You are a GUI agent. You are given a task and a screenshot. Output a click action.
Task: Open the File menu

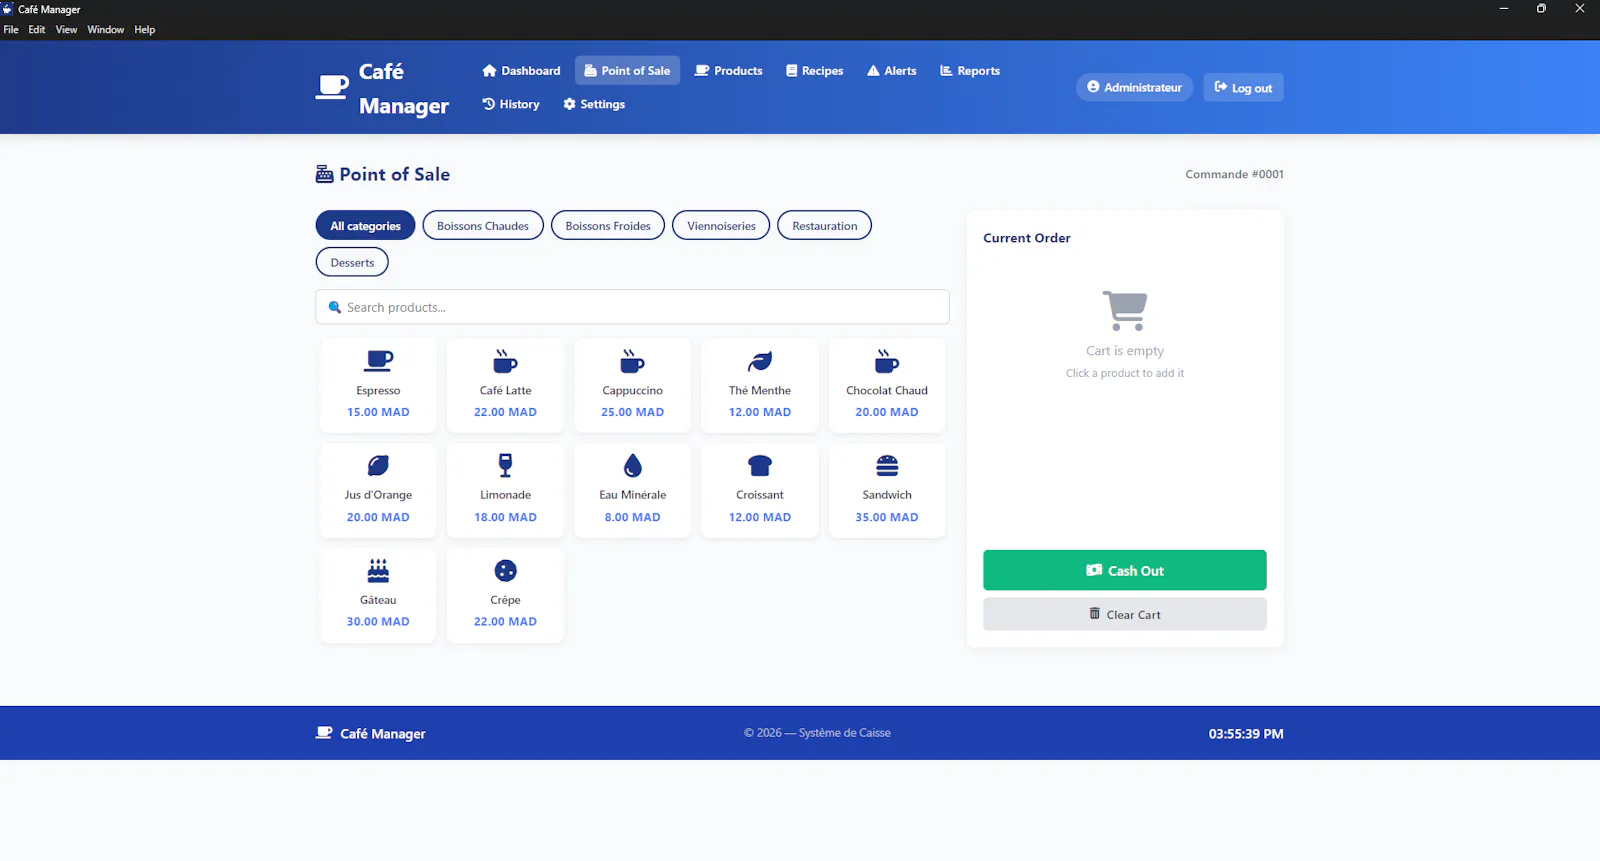11,30
